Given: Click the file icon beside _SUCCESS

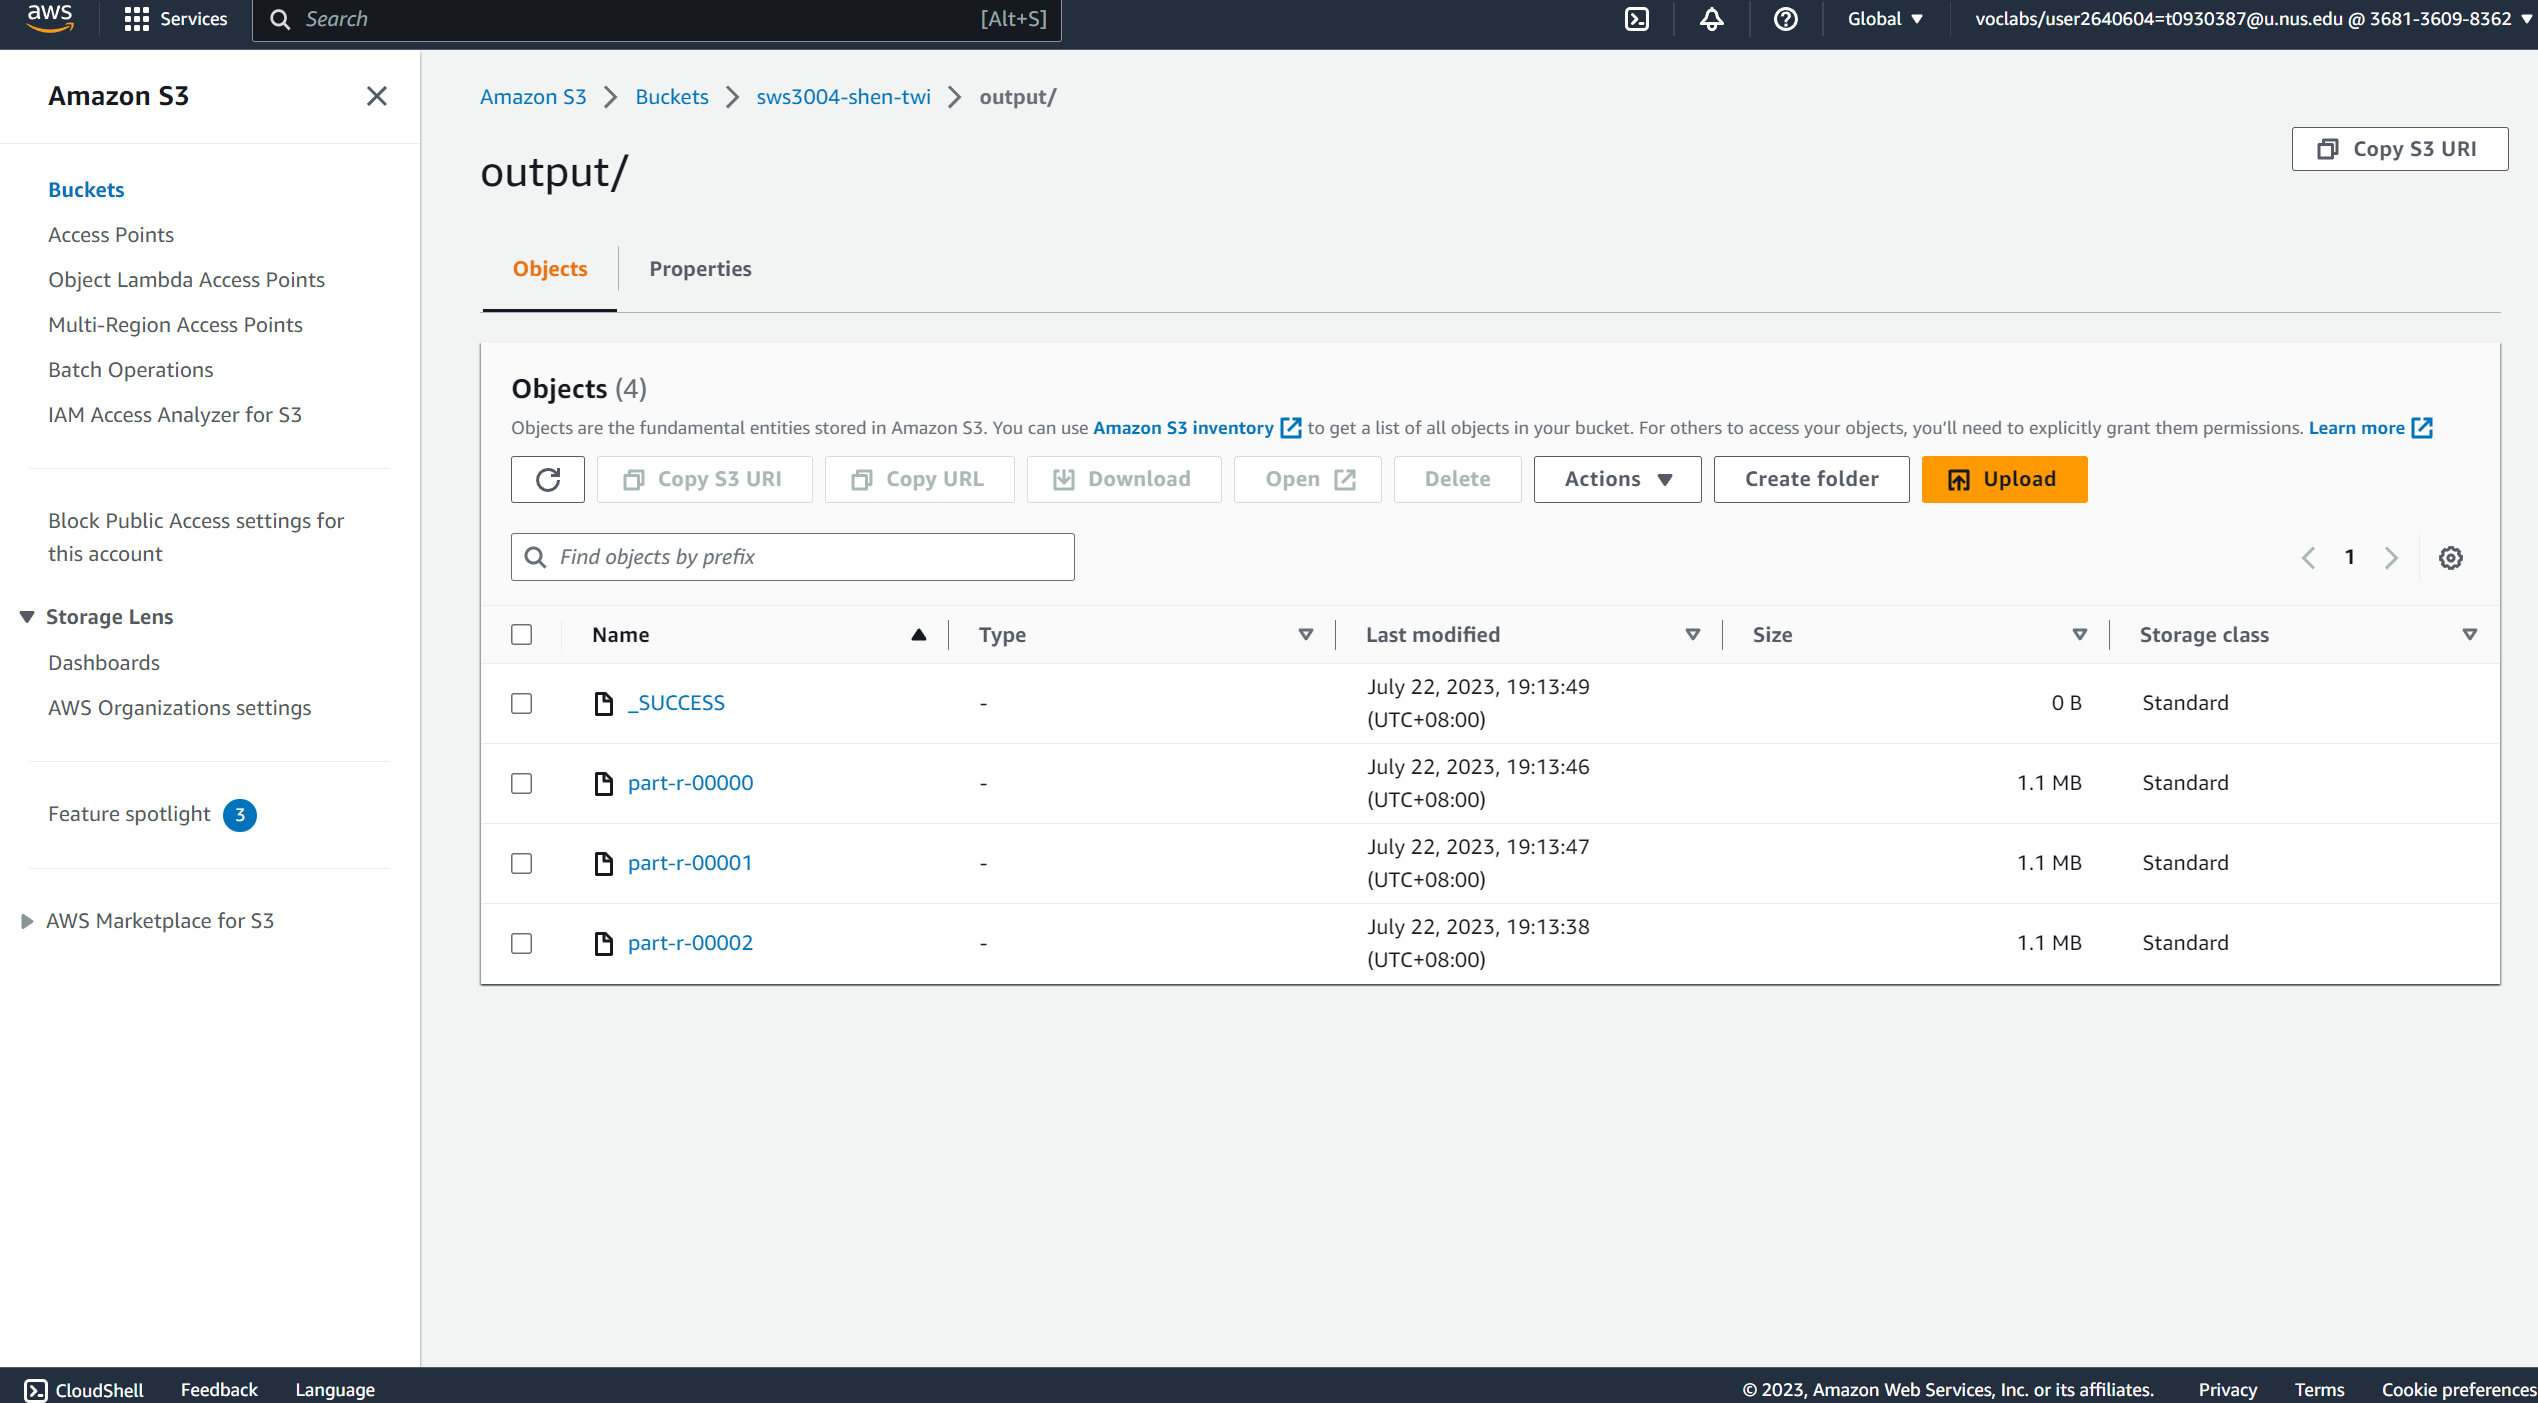Looking at the screenshot, I should (x=603, y=704).
